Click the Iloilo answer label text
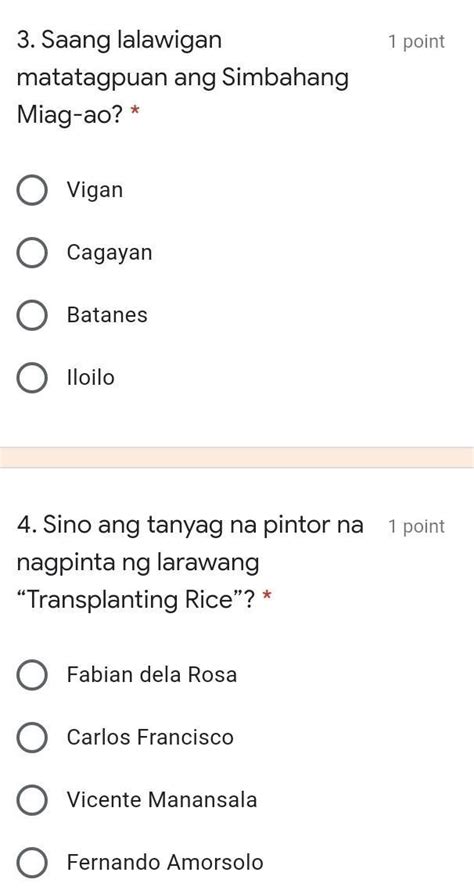Viewport: 474px width, 894px height. click(91, 377)
